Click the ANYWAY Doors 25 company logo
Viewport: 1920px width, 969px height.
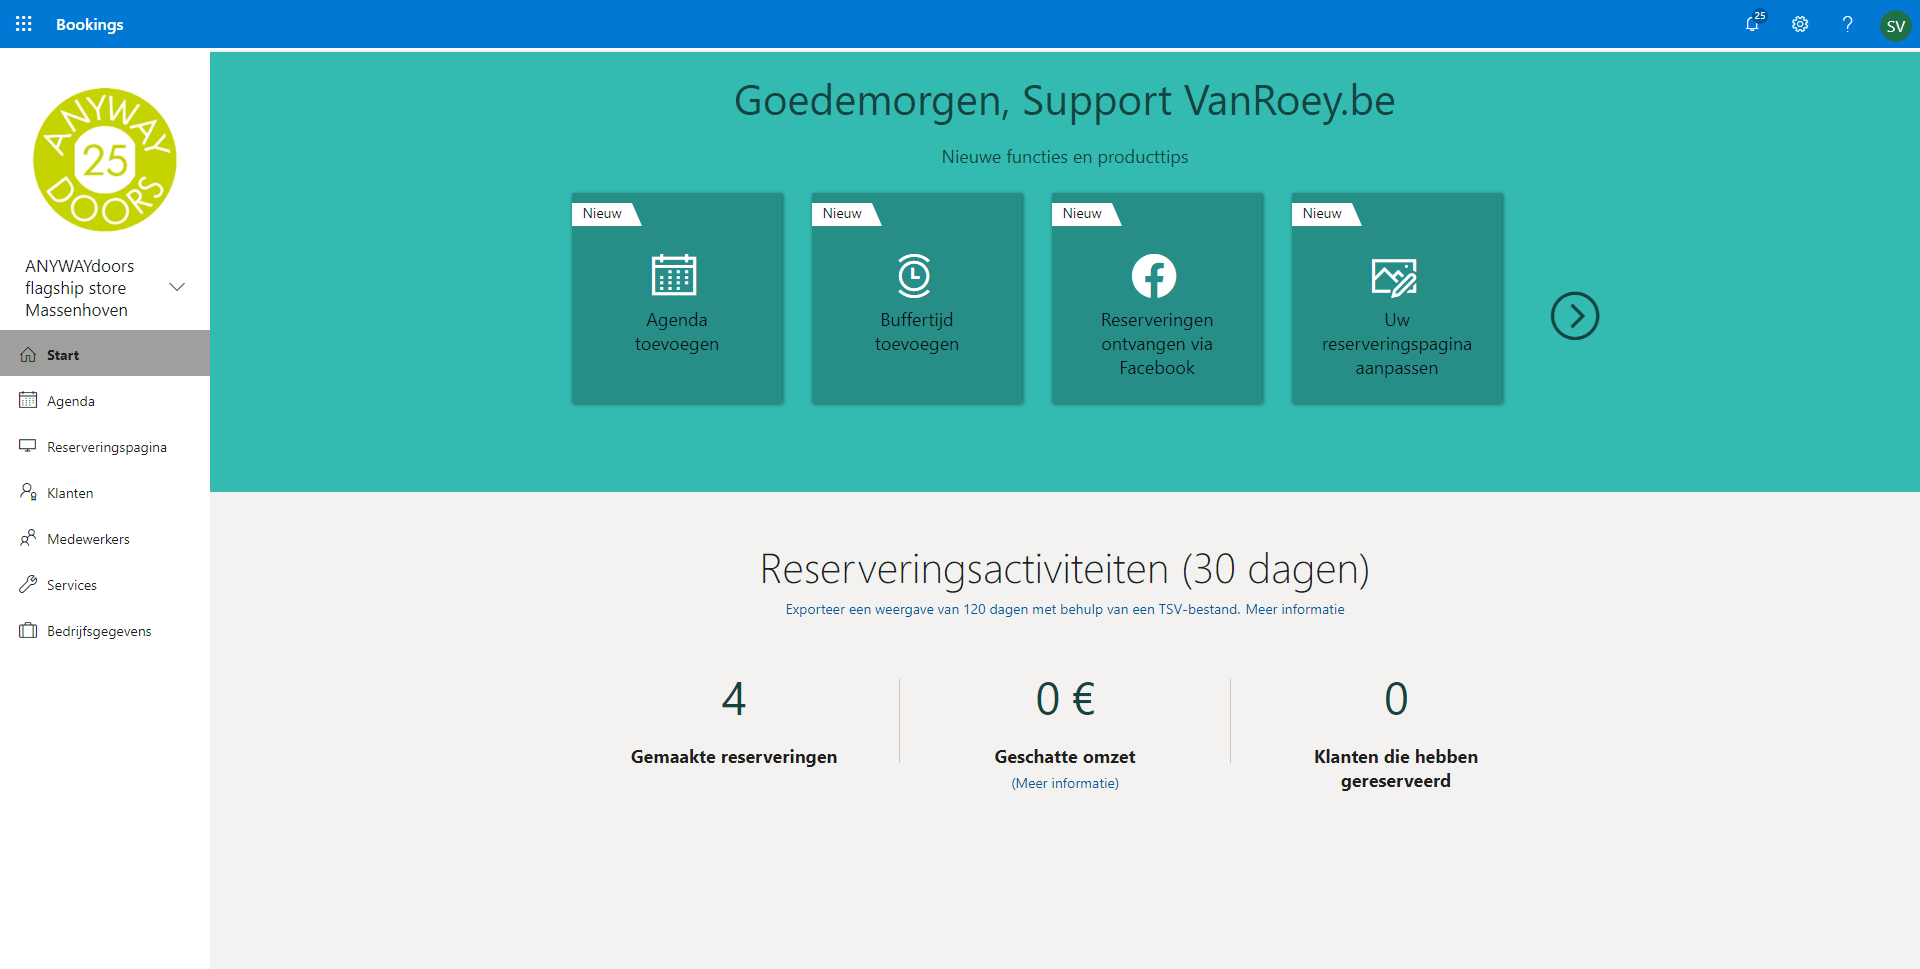105,160
